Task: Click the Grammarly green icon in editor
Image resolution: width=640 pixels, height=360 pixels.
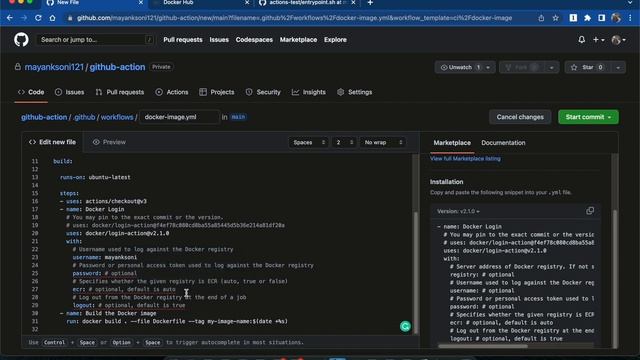Action: pos(405,326)
